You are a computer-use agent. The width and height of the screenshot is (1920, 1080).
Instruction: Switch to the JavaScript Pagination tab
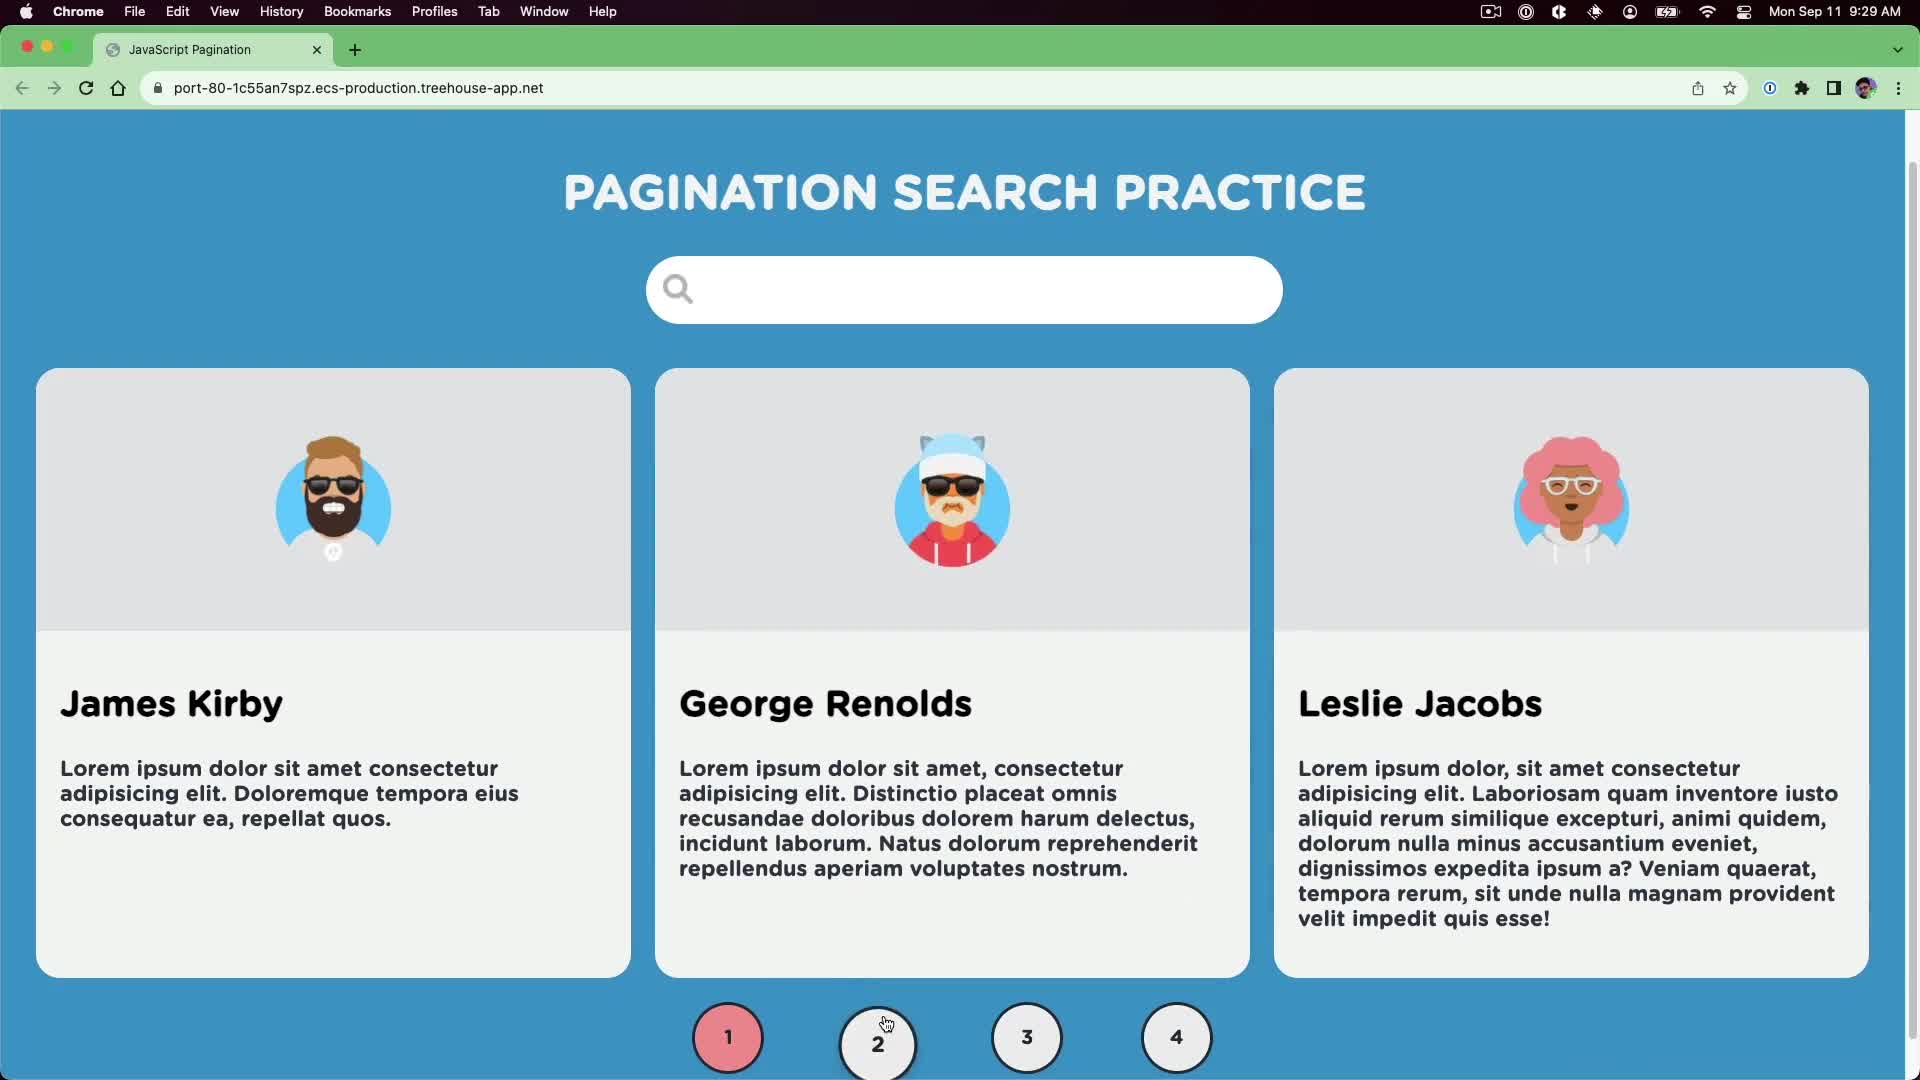coord(200,50)
